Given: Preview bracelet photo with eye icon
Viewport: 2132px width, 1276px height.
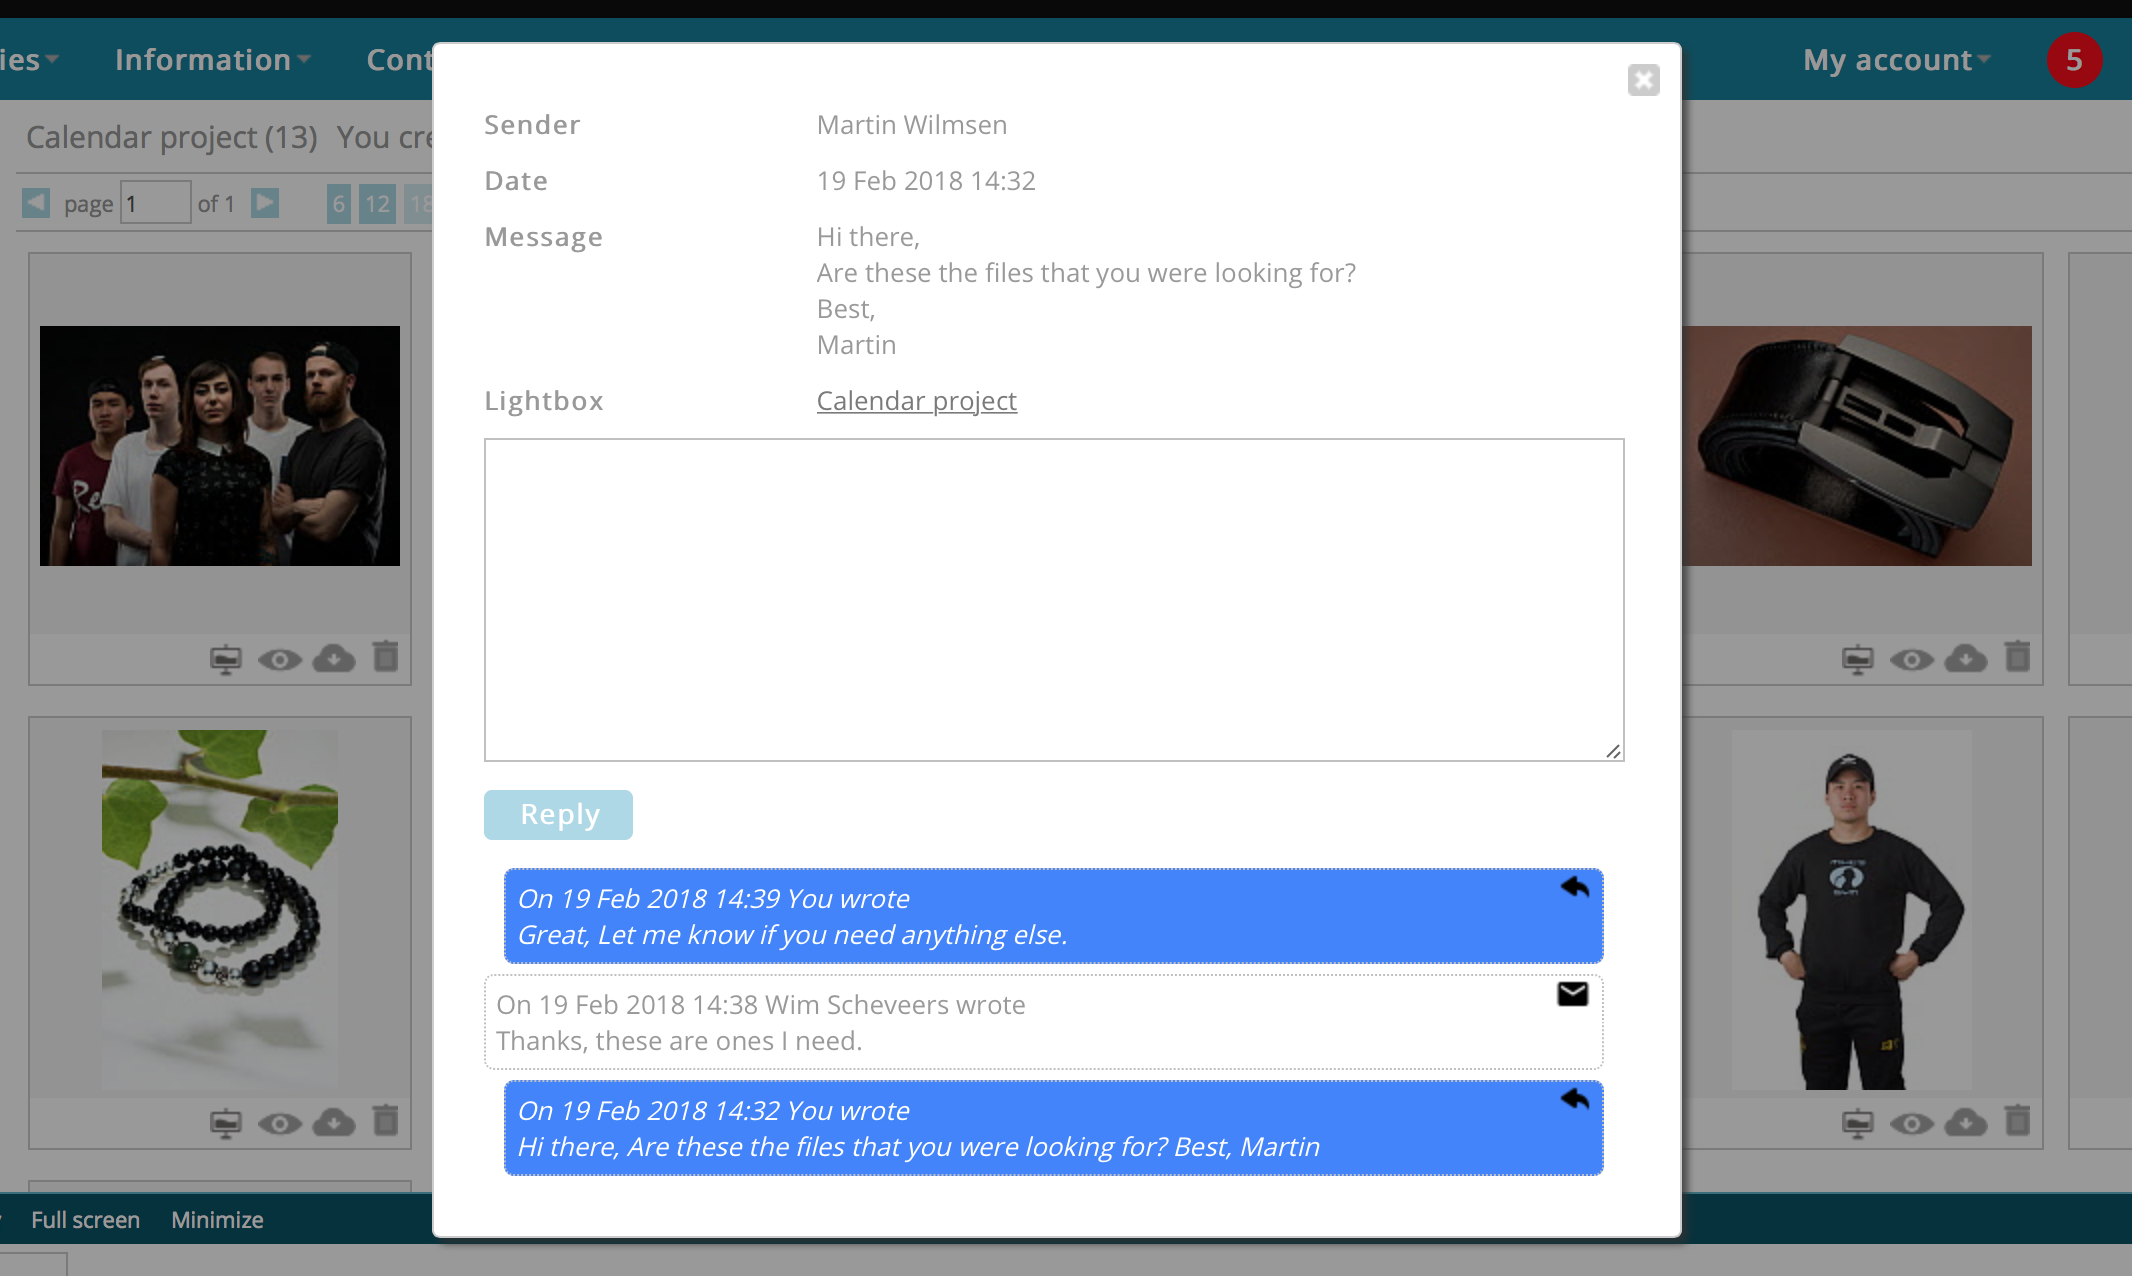Looking at the screenshot, I should tap(280, 1124).
